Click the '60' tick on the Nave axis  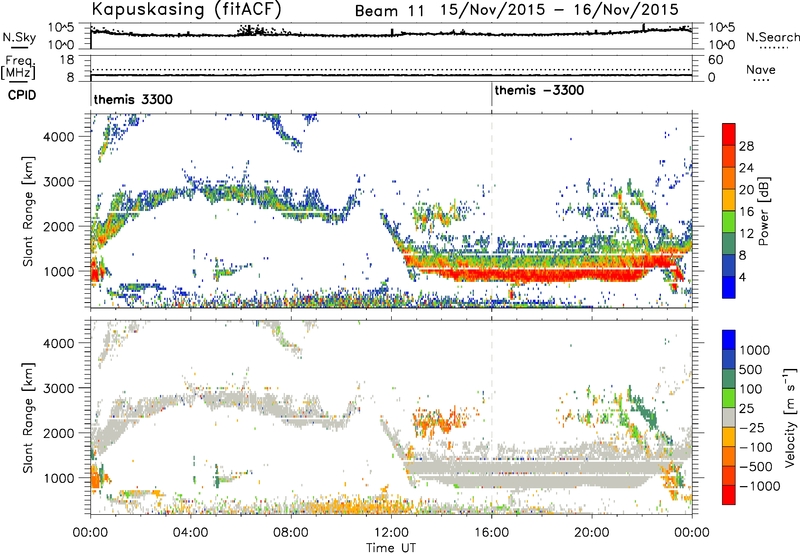[x=715, y=60]
